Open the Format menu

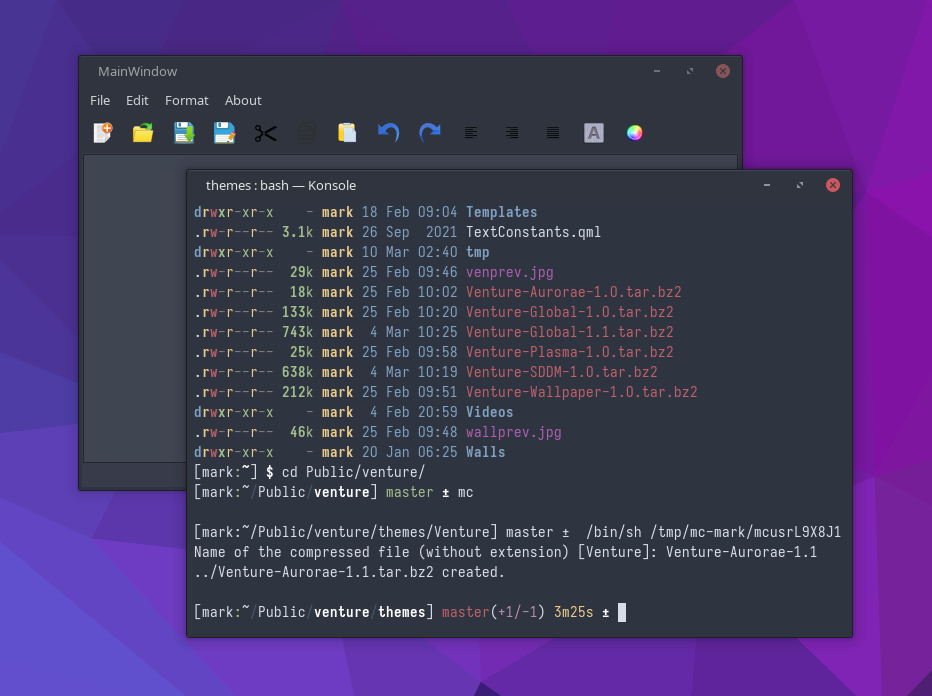tap(187, 100)
